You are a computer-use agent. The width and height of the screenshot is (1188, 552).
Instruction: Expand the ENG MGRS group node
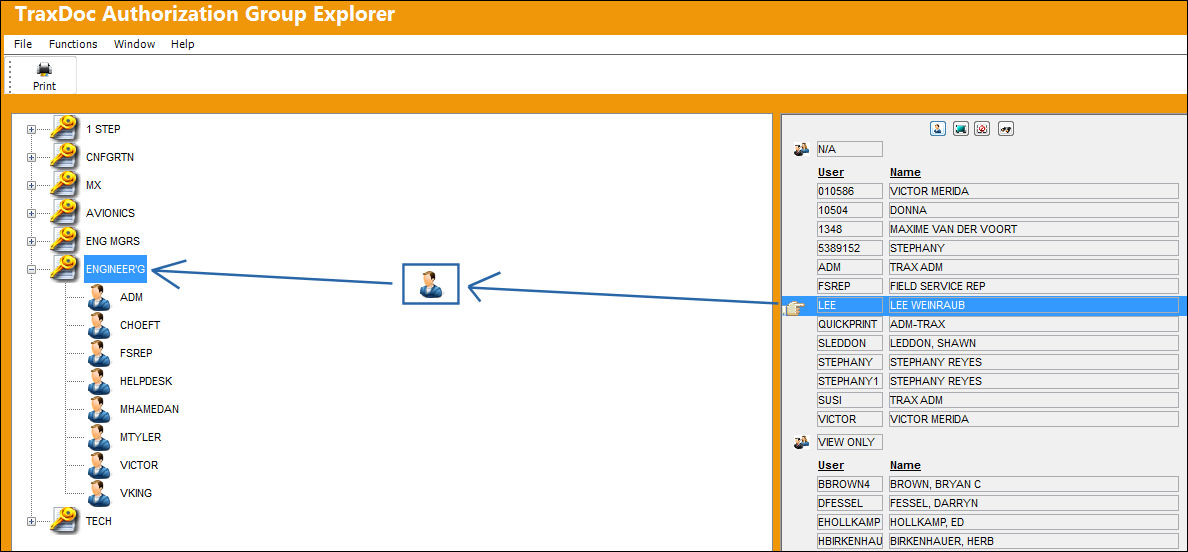31,242
